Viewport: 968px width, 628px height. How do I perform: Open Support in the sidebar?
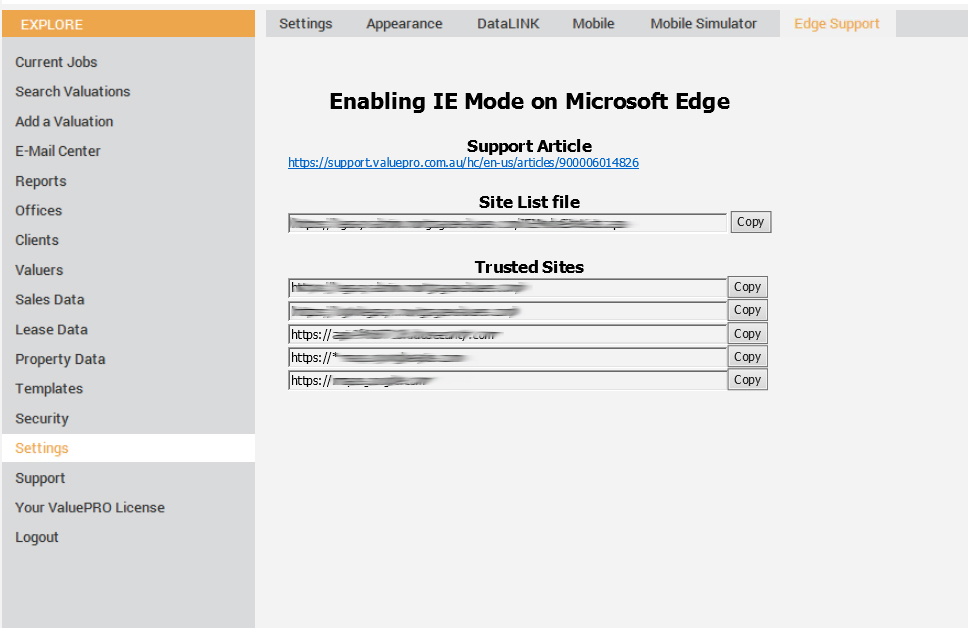click(40, 478)
